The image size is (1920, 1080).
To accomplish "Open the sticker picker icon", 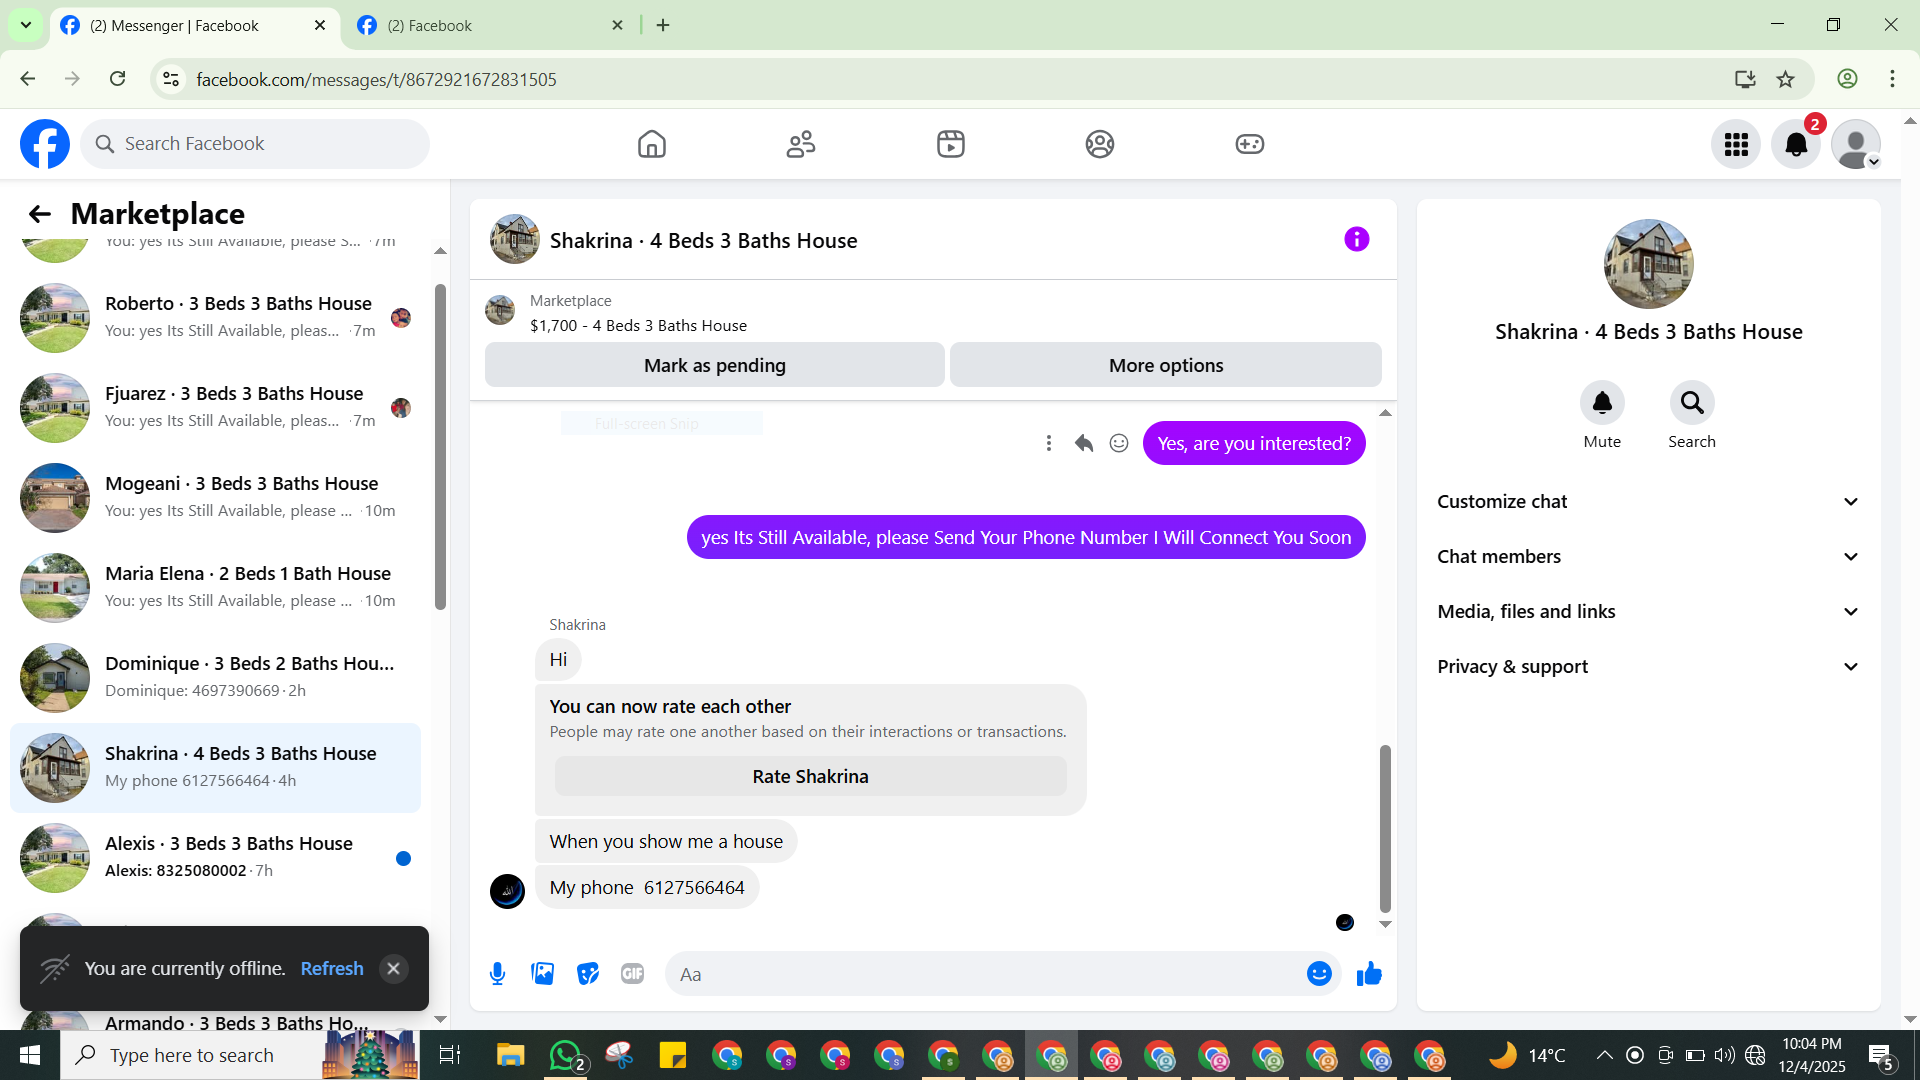I will (x=588, y=974).
